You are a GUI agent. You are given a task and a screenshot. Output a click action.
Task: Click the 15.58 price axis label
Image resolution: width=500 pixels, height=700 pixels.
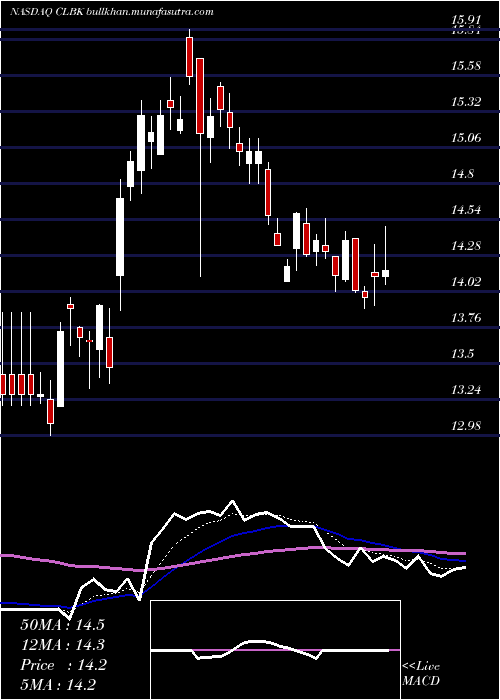(466, 66)
